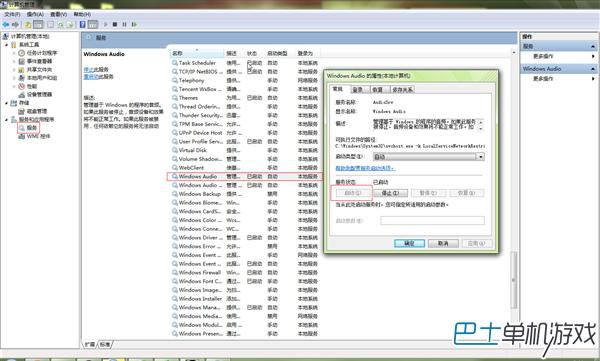Select the WMI 控件 node icon

(21, 136)
